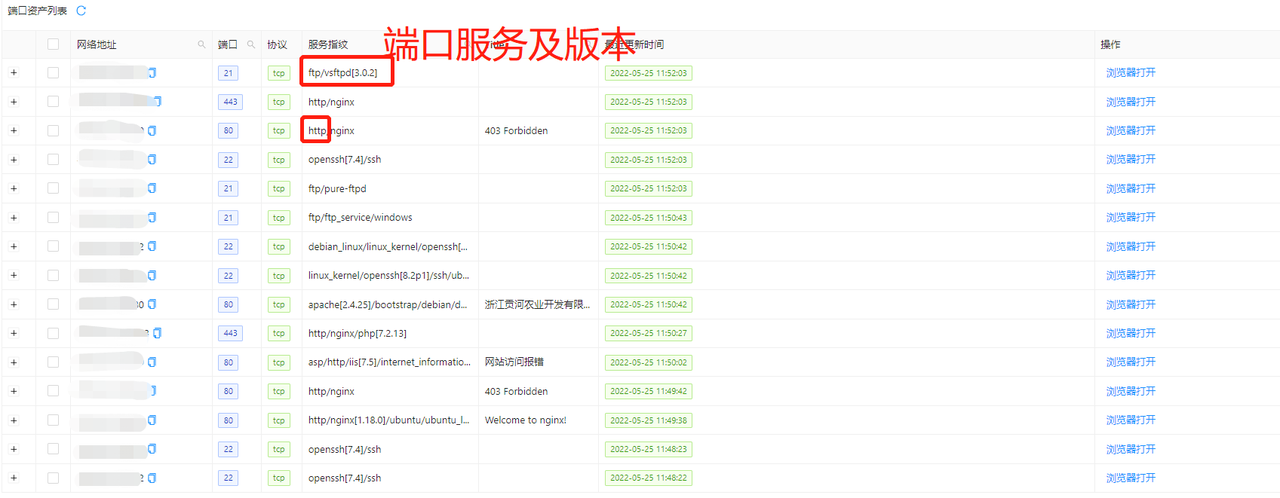This screenshot has height=498, width=1280.
Task: Open http/nginx/php[7.2.13] entry in browser
Action: pos(1130,333)
